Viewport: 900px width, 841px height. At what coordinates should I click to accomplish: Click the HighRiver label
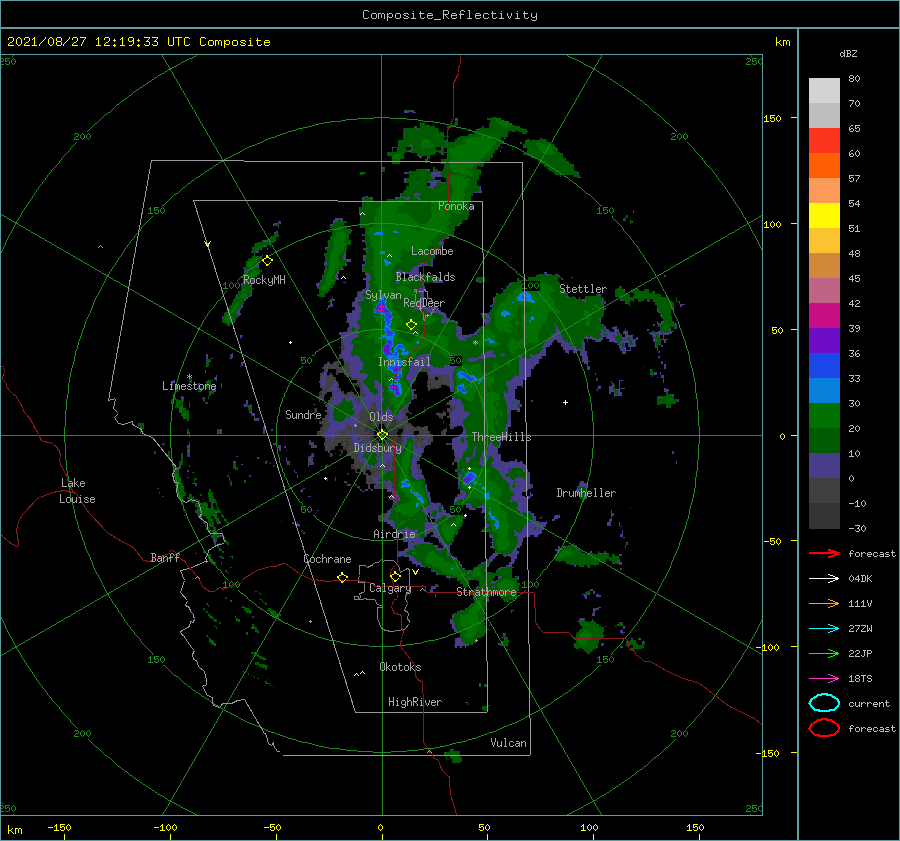coord(415,702)
